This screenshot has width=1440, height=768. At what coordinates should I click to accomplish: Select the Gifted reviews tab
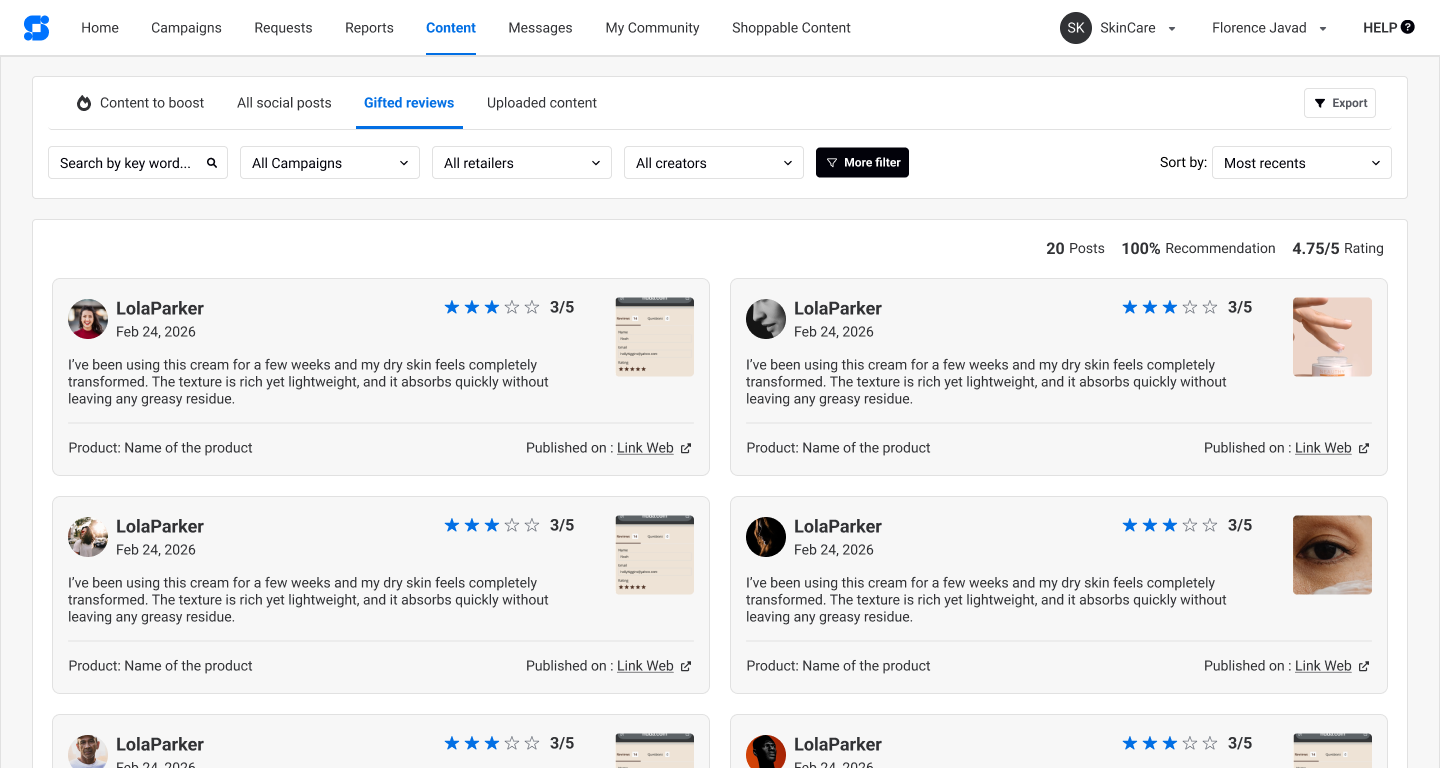pos(409,103)
